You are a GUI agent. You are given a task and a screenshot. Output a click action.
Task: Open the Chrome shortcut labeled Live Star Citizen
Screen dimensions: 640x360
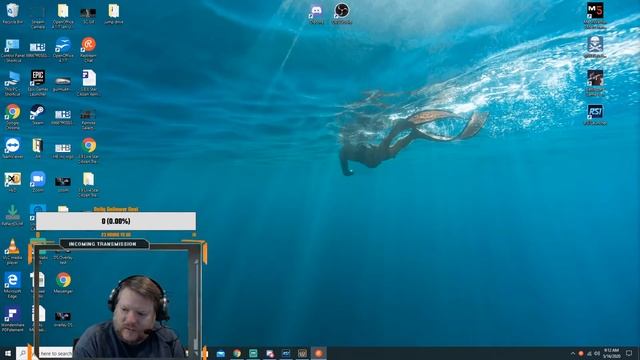tap(89, 150)
